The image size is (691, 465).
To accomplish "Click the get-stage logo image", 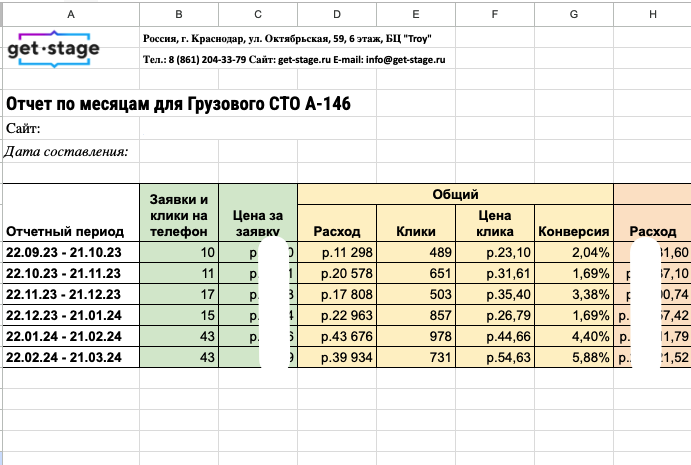I will (x=54, y=48).
